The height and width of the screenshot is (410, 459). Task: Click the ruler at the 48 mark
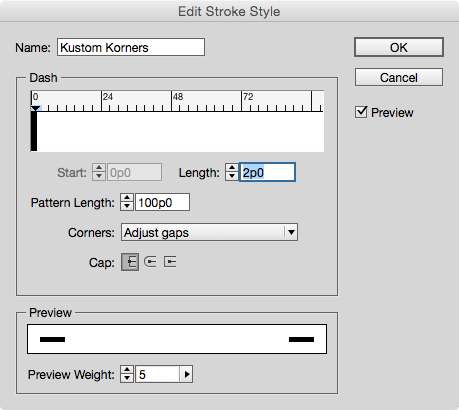coord(172,101)
